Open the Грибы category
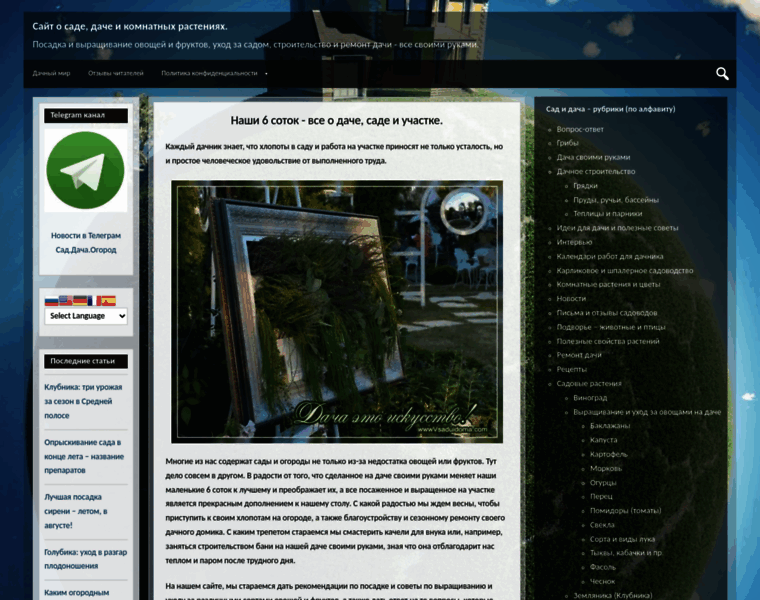Screen dimensions: 760x600 [568, 143]
